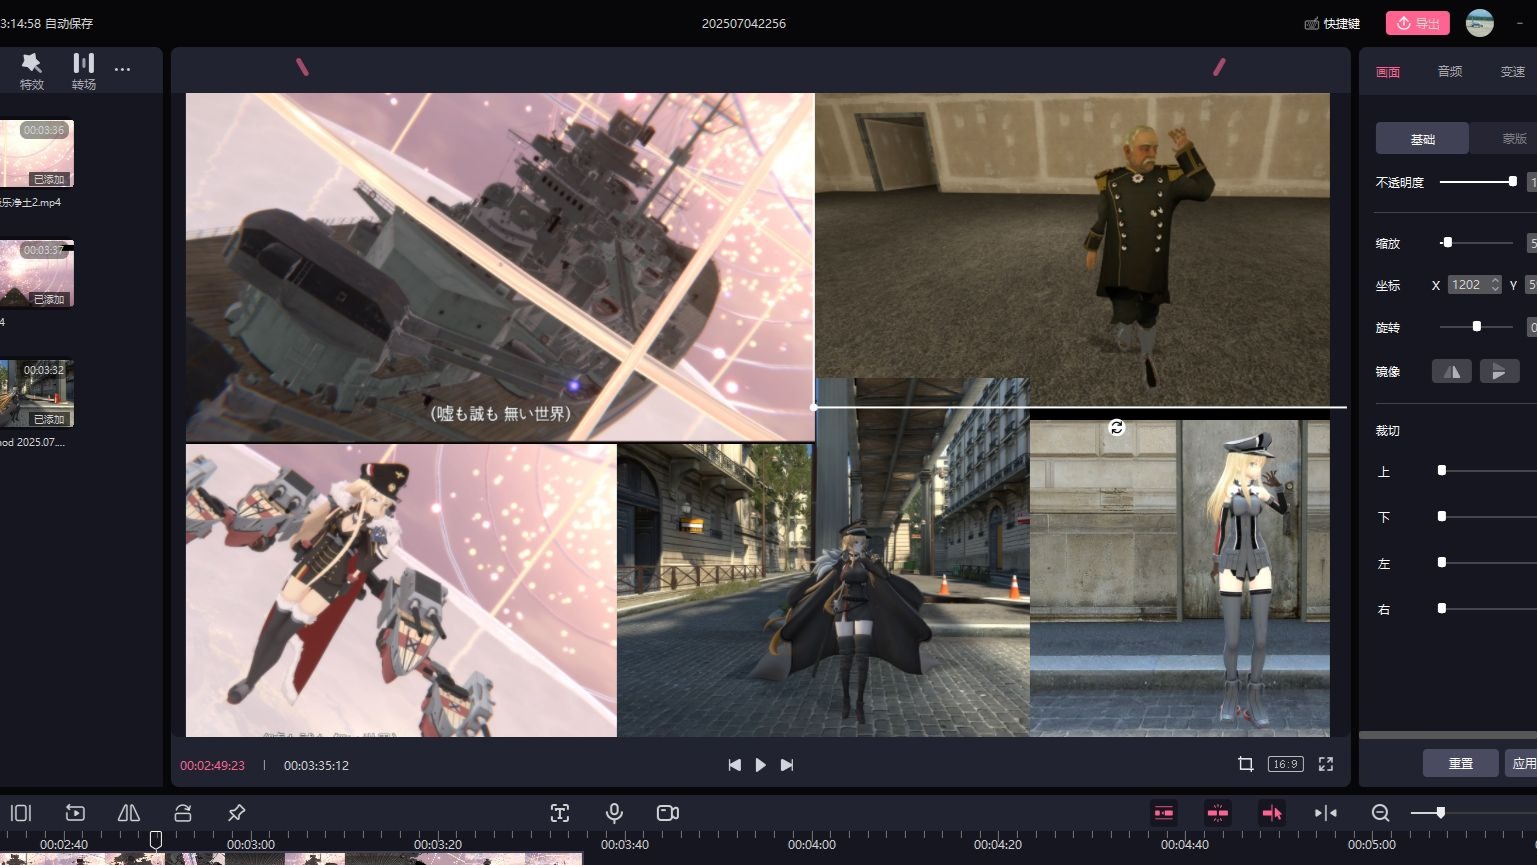The width and height of the screenshot is (1537, 865).
Task: Click the 重置 reset button
Action: click(x=1460, y=762)
